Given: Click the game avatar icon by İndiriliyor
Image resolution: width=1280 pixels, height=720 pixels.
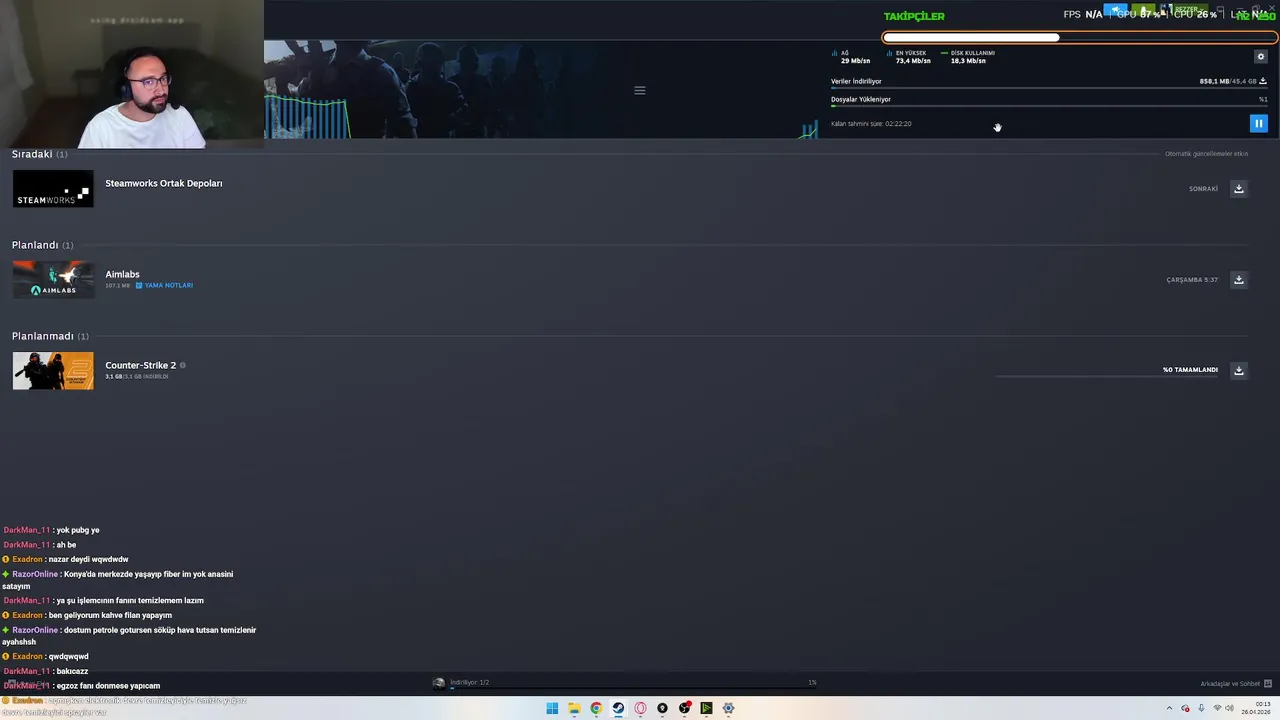Looking at the screenshot, I should coord(439,683).
